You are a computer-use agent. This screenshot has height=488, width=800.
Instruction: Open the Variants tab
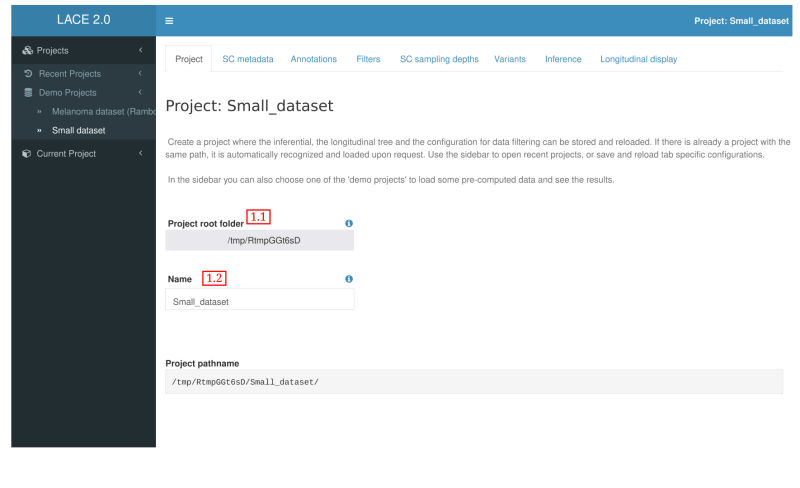pyautogui.click(x=510, y=59)
